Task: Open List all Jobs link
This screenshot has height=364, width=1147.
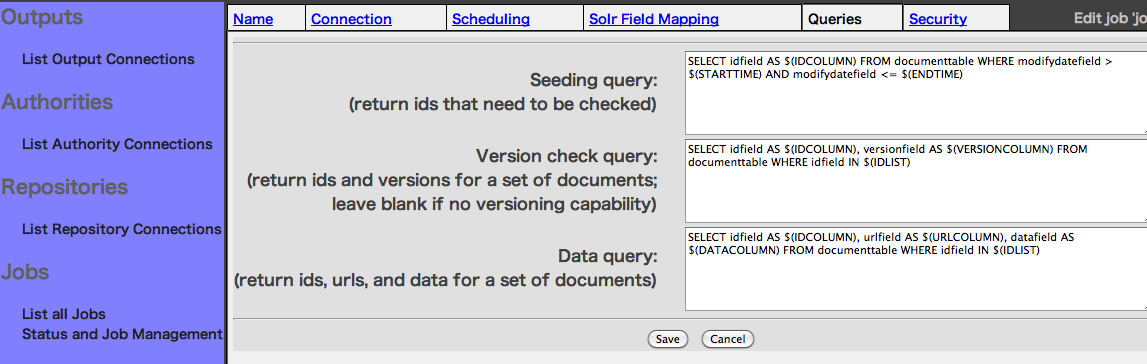Action: point(64,314)
